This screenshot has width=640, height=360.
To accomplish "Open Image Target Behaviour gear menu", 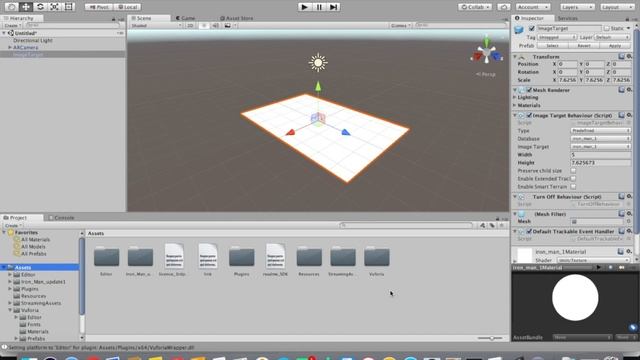I will [629, 115].
